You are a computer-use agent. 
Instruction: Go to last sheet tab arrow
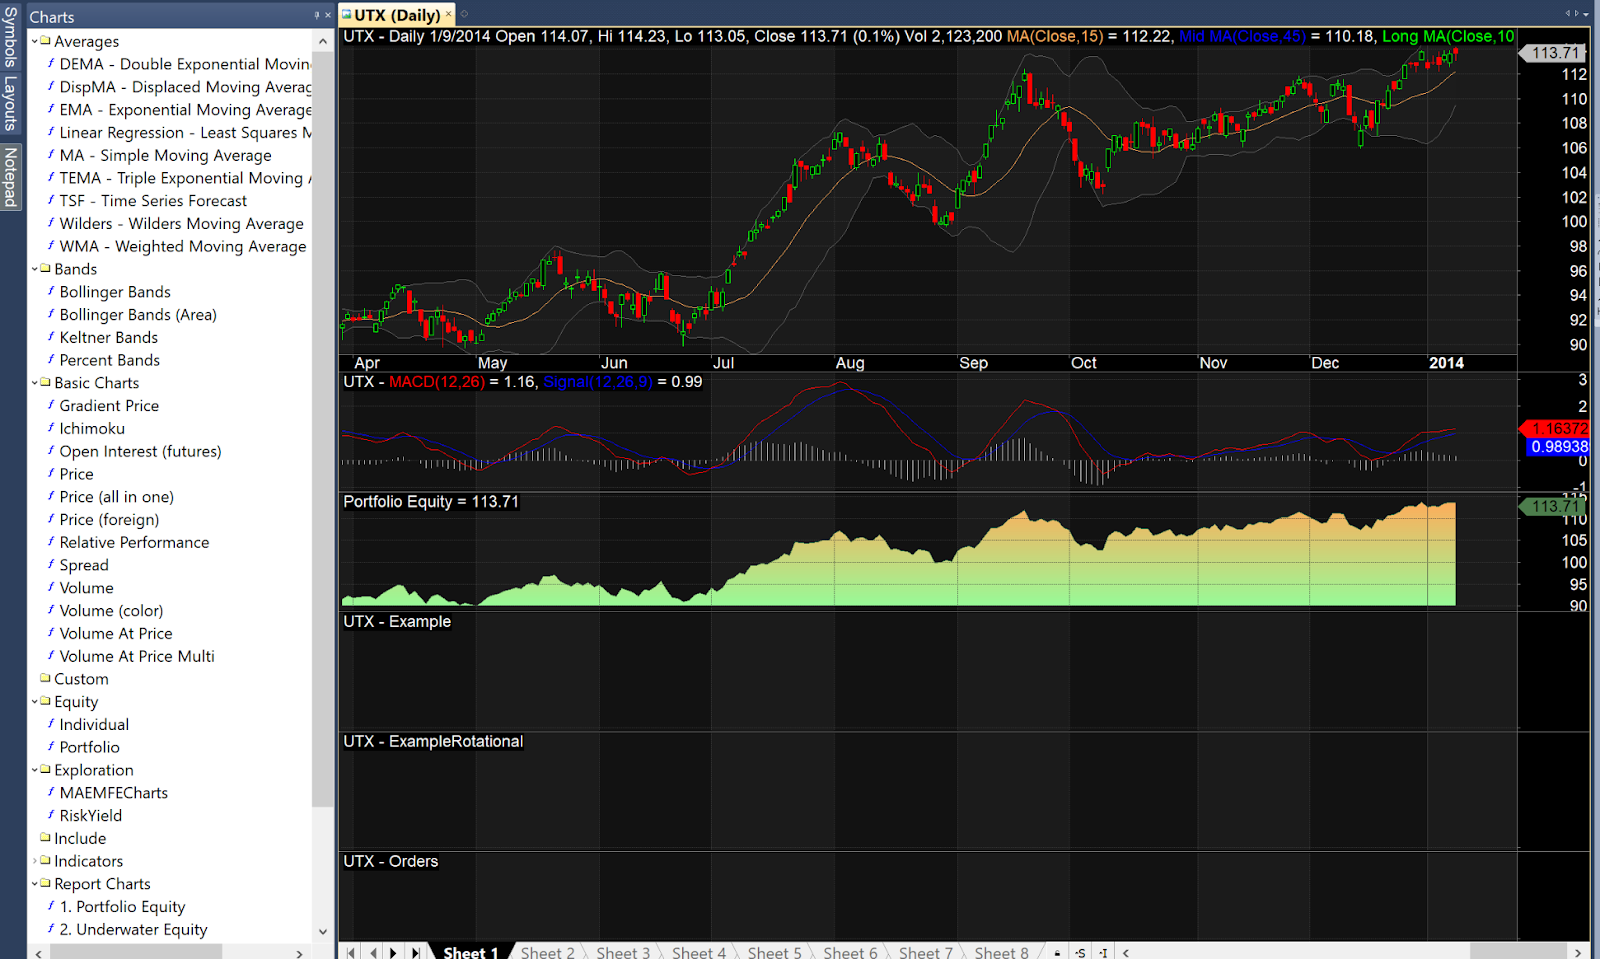416,952
